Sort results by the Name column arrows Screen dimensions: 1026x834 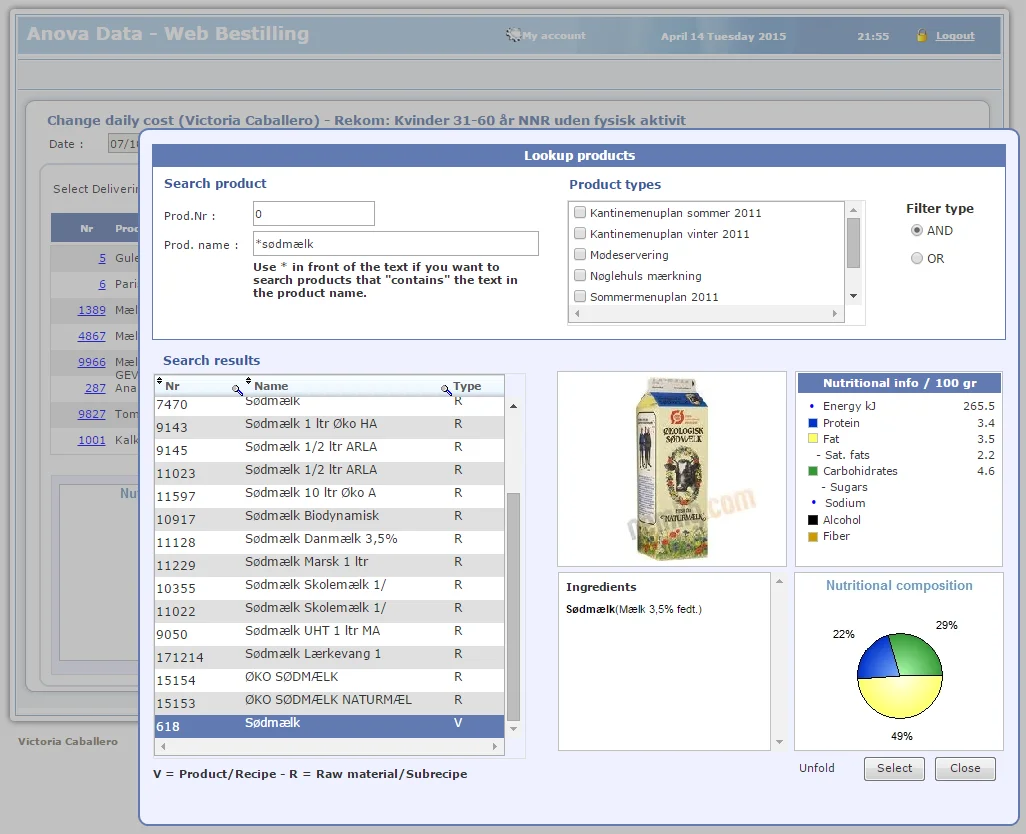[248, 382]
